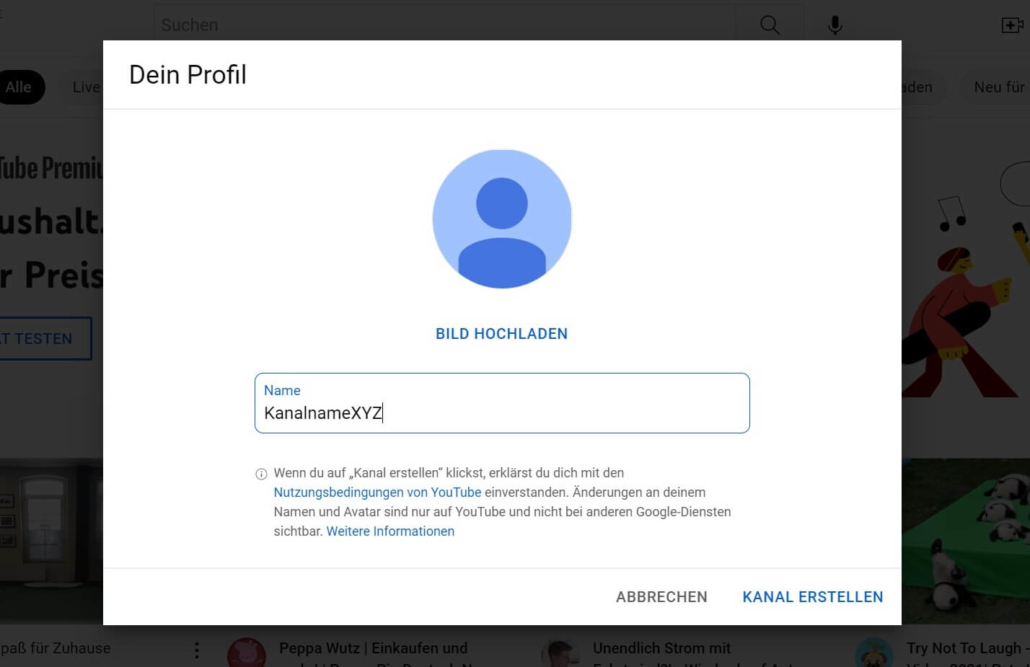This screenshot has width=1030, height=667.
Task: Select the Live filter chip
Action: click(82, 87)
